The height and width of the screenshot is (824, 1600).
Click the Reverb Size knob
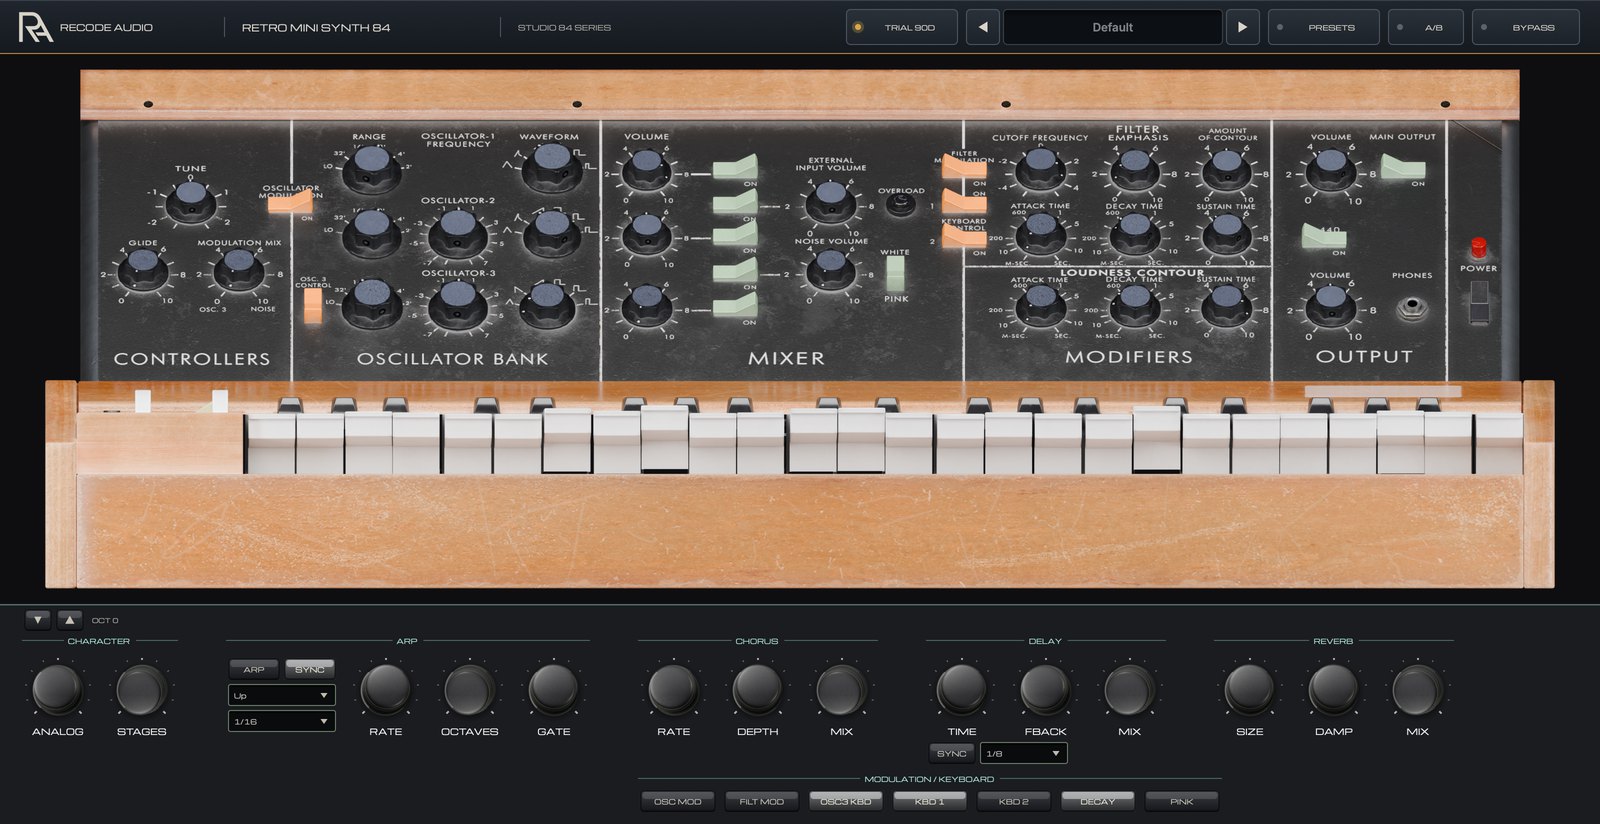[1249, 690]
